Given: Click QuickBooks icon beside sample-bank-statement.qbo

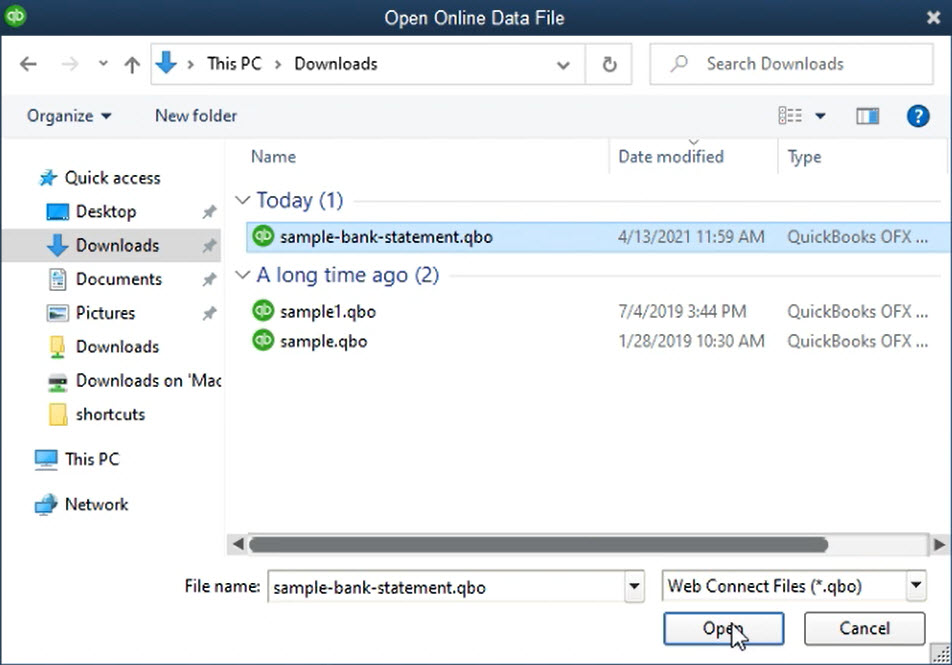Looking at the screenshot, I should pyautogui.click(x=263, y=236).
